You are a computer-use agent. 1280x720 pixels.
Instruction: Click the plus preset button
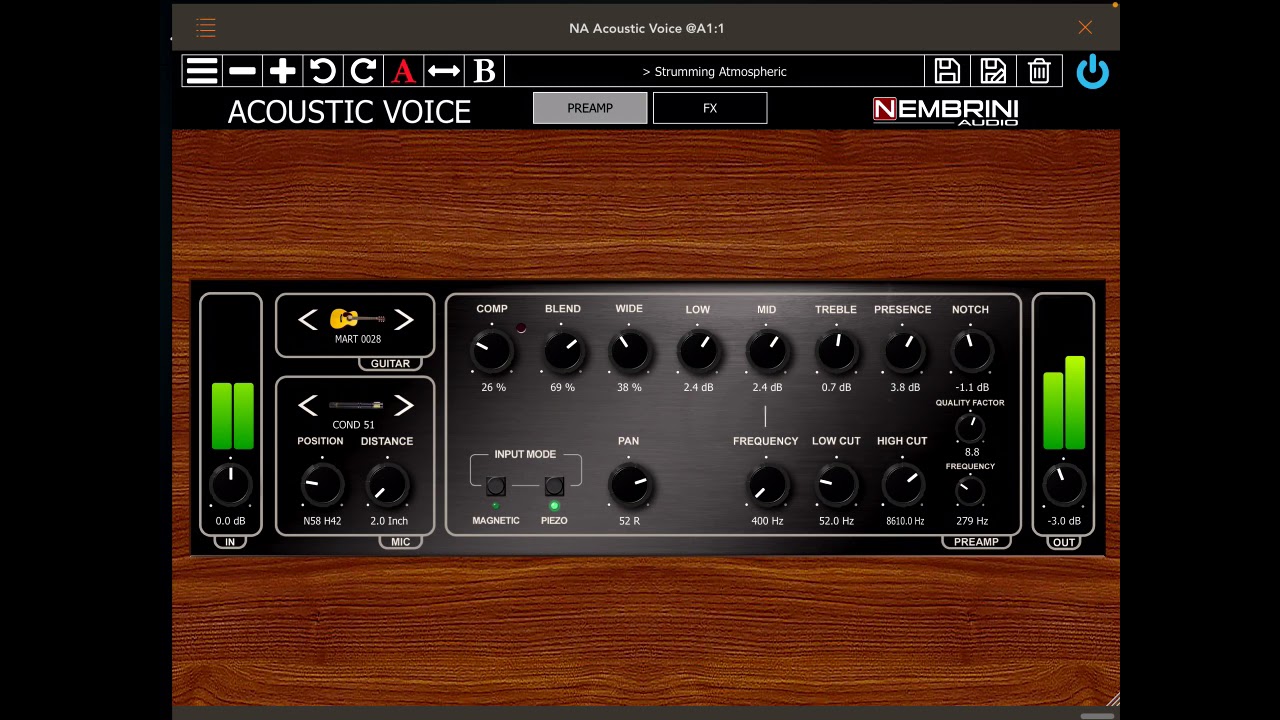(x=282, y=71)
